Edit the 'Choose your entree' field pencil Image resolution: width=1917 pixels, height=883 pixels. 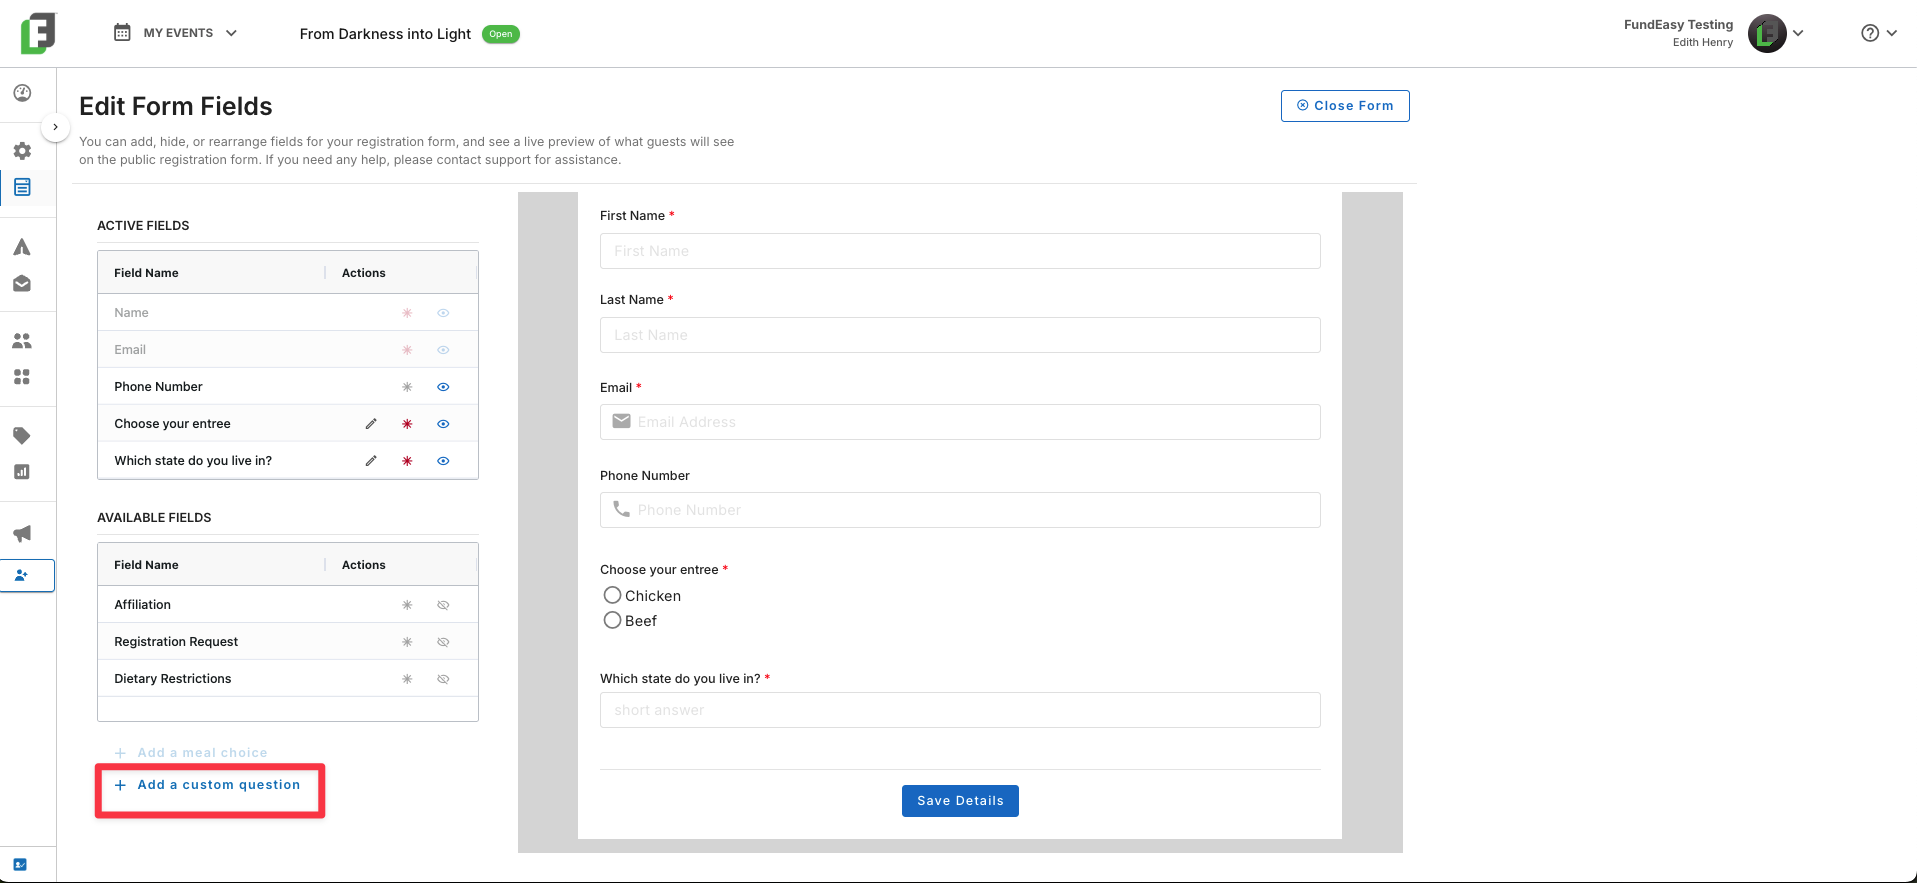371,424
